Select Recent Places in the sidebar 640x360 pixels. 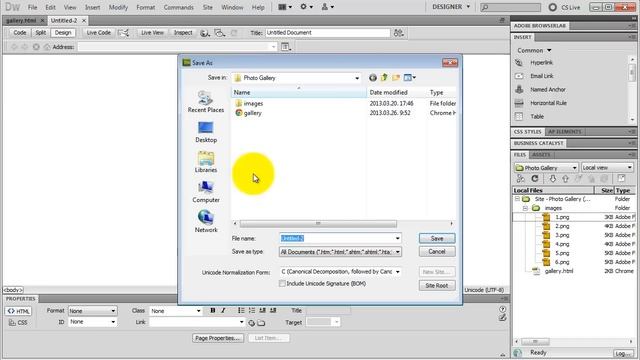[206, 102]
